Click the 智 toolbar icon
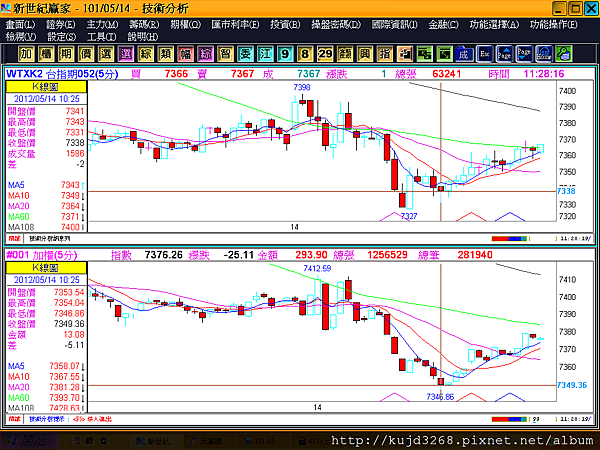600x450 pixels. click(225, 54)
